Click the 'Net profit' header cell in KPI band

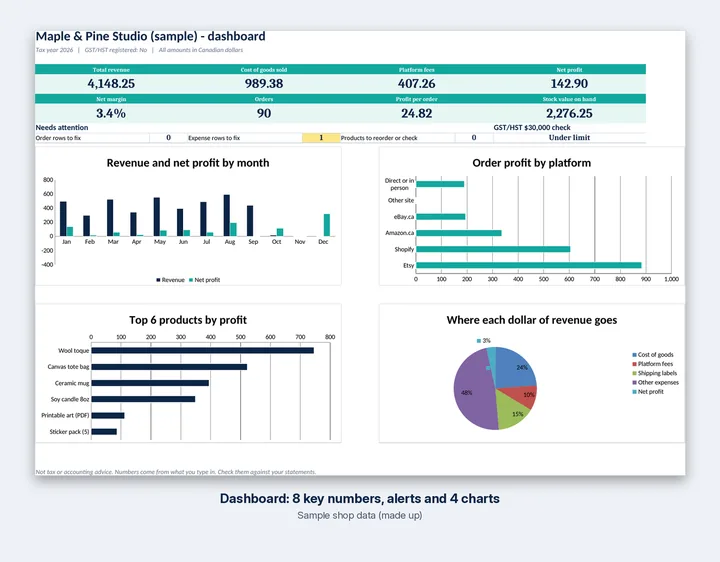(569, 70)
